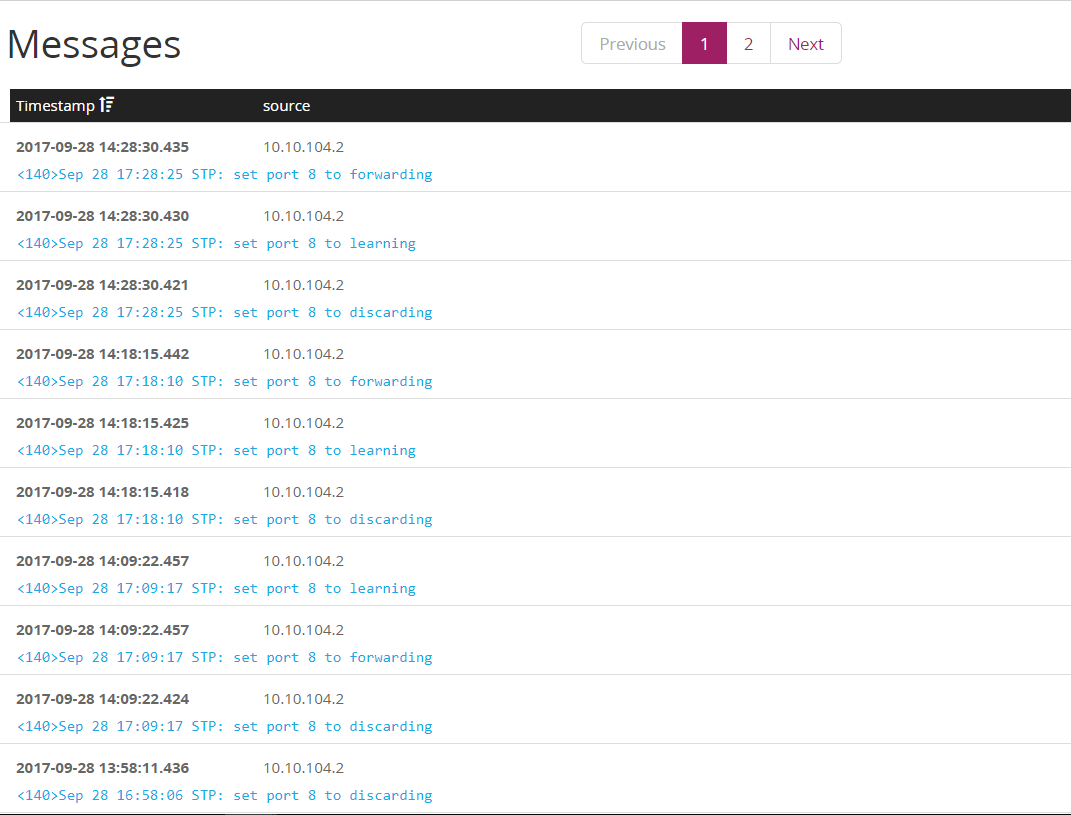Open message 17:28:25 port 8 to learning
This screenshot has width=1071, height=815.
click(217, 244)
